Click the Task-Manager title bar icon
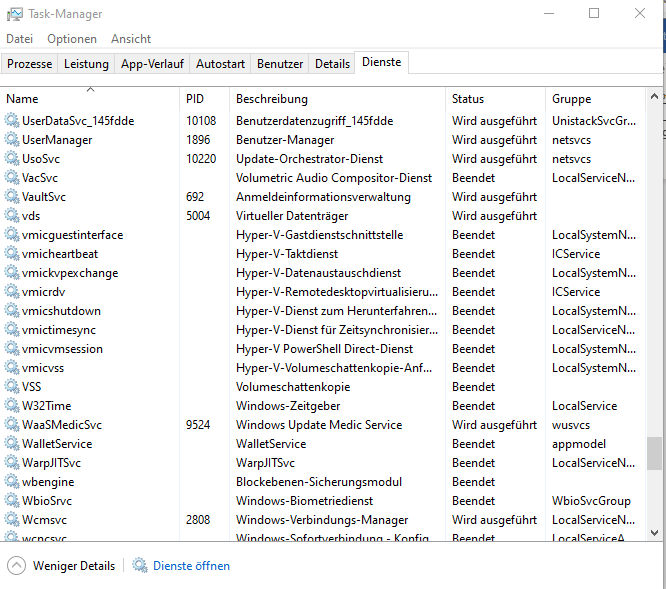Viewport: 666px width, 589px height. (15, 14)
